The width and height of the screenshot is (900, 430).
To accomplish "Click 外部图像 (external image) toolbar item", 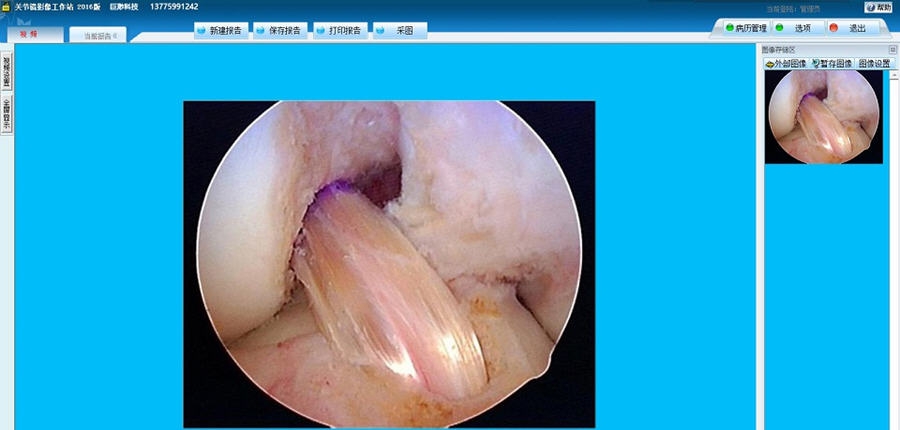I will (x=786, y=64).
